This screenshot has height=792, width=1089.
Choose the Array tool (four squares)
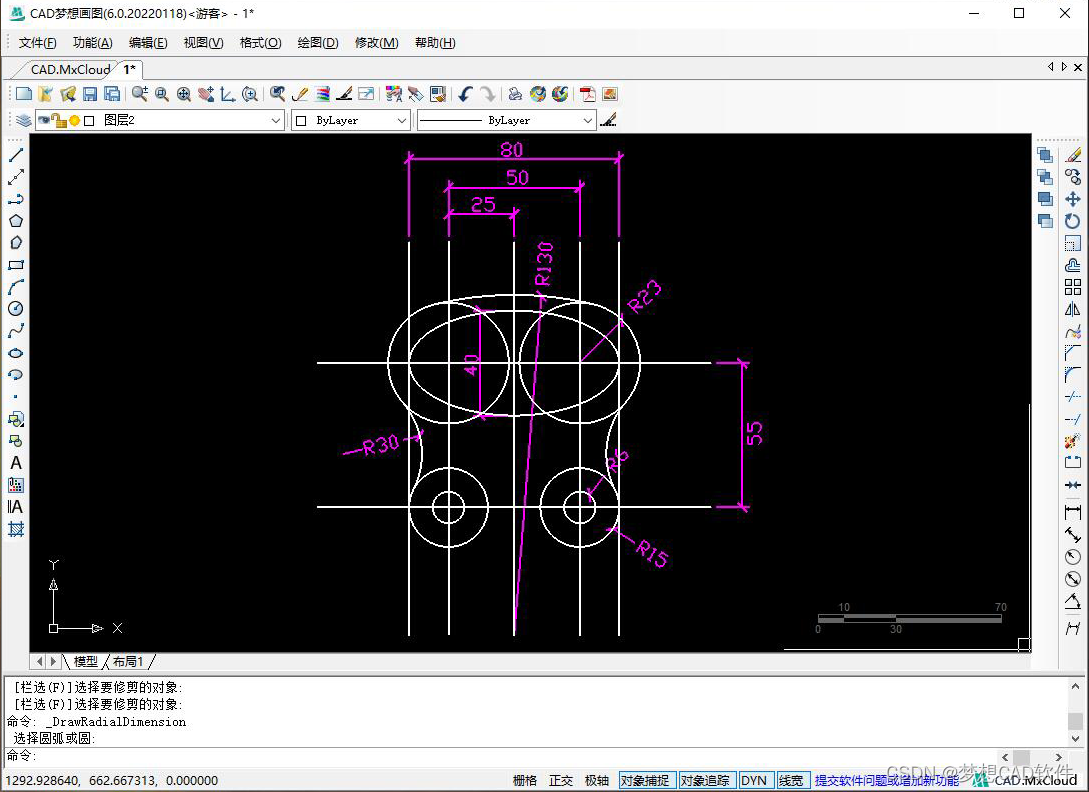click(x=1073, y=287)
